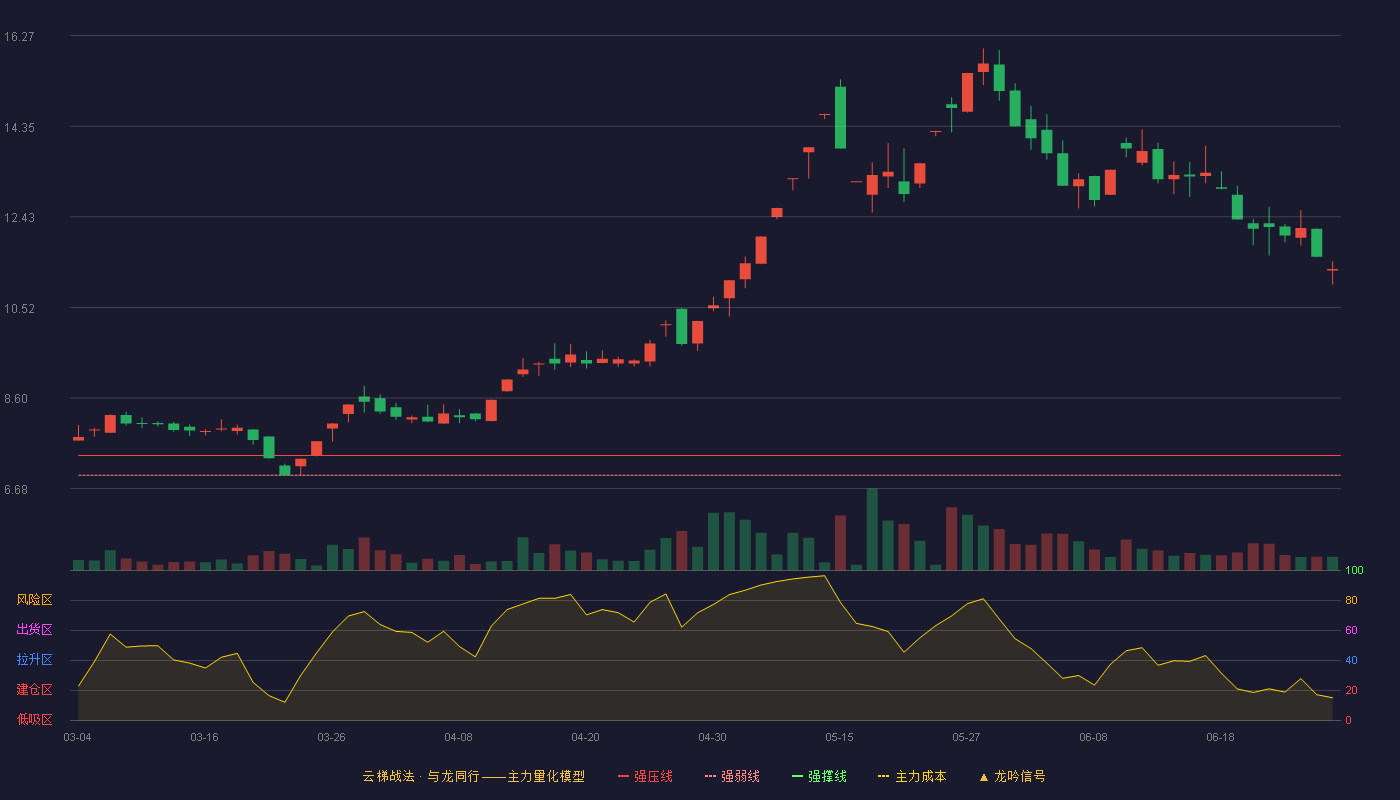This screenshot has height=800, width=1400.
Task: Select the 风险区 zone label
Action: [x=34, y=600]
